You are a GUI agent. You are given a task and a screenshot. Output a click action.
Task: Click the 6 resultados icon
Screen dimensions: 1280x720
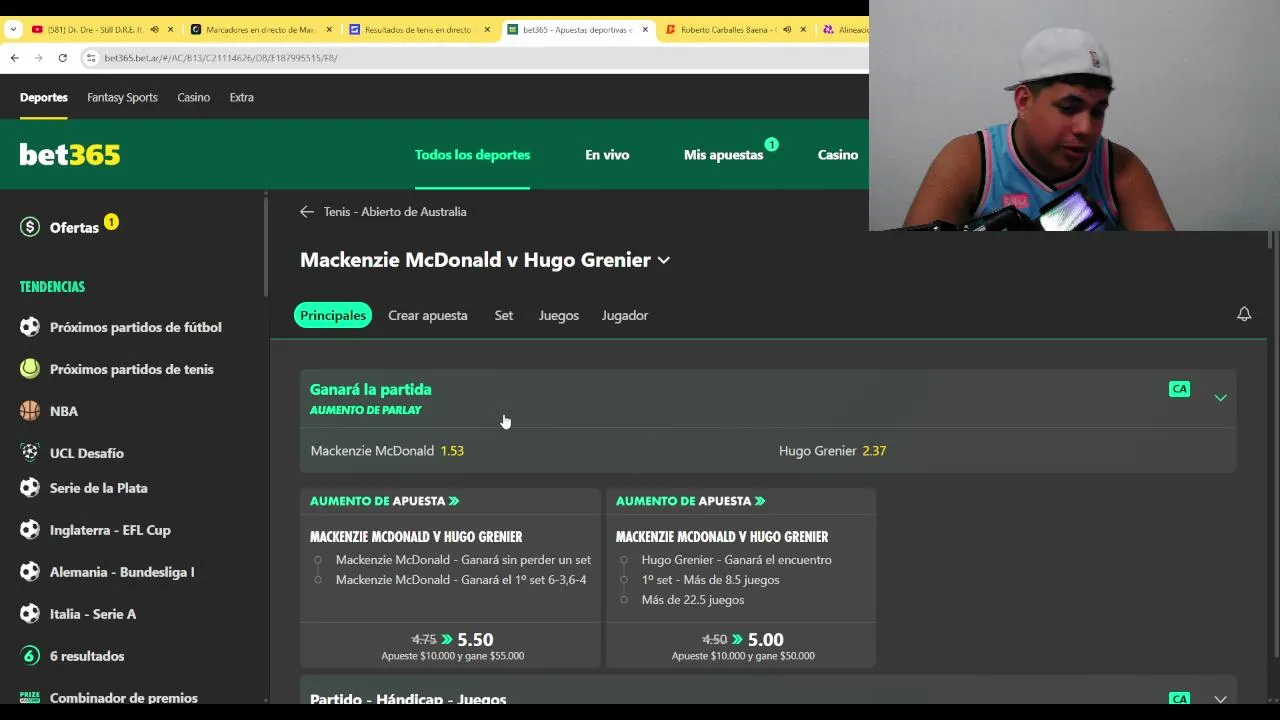(30, 656)
